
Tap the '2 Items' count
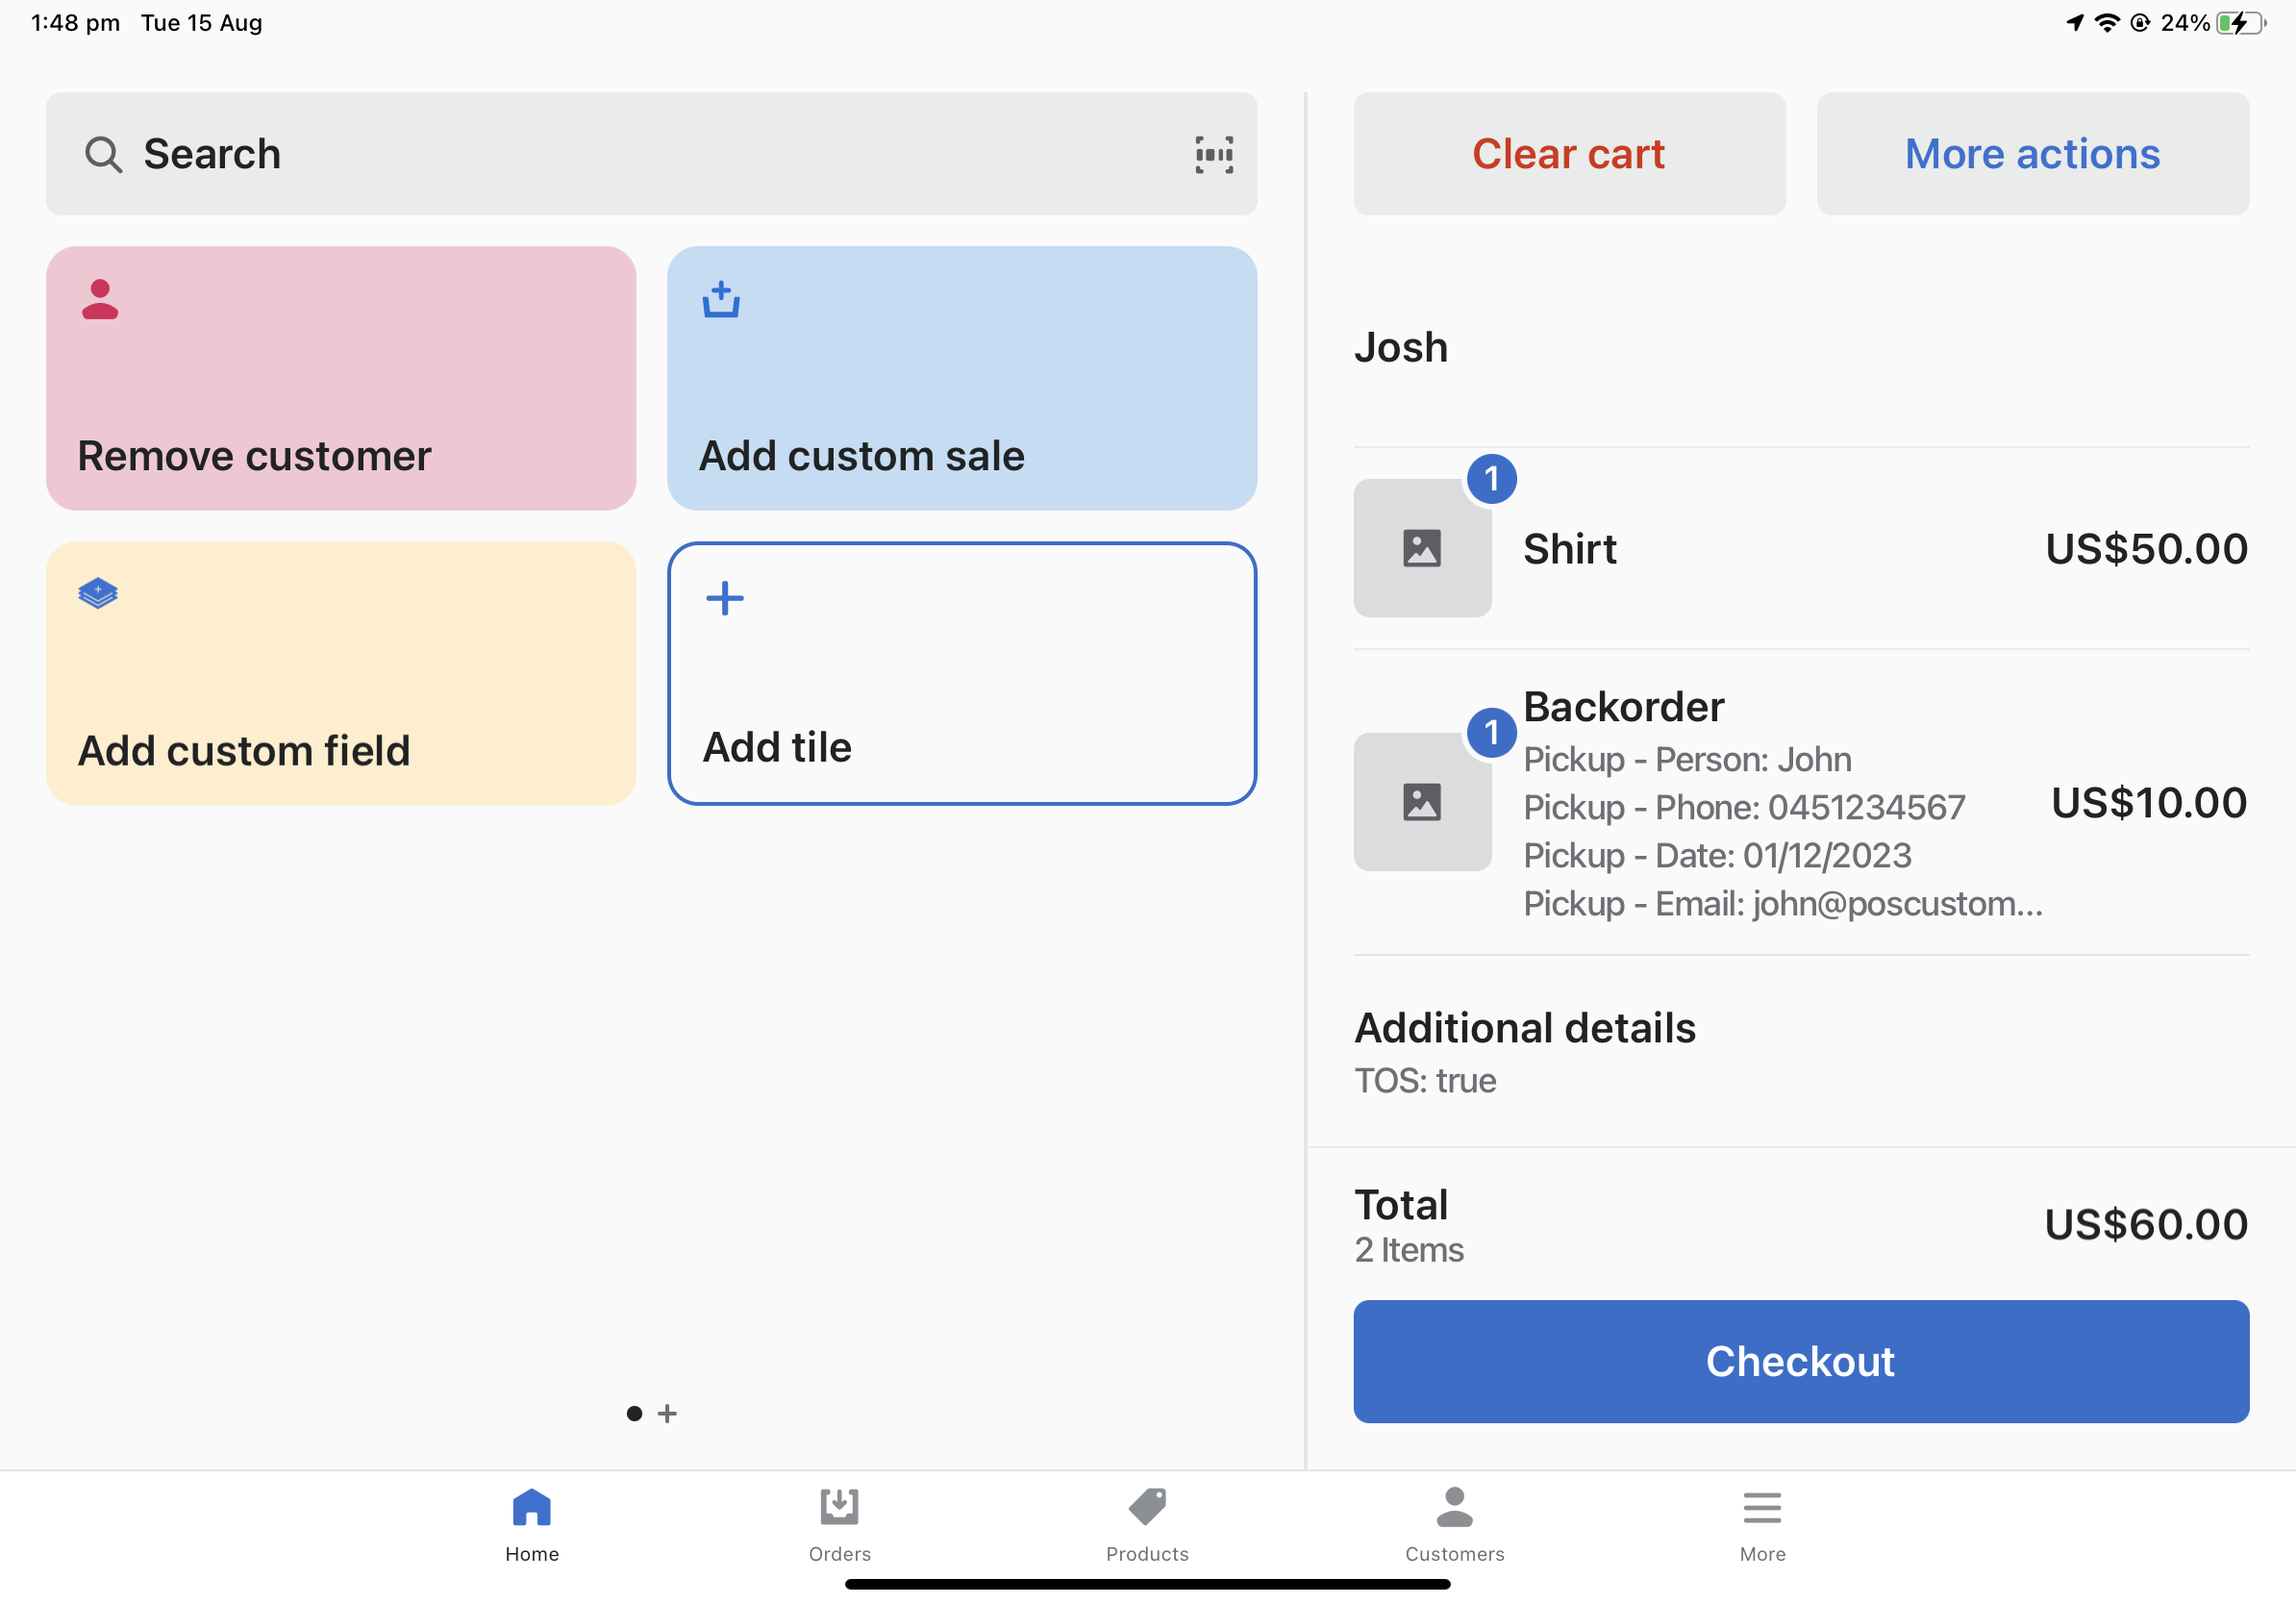1409,1250
